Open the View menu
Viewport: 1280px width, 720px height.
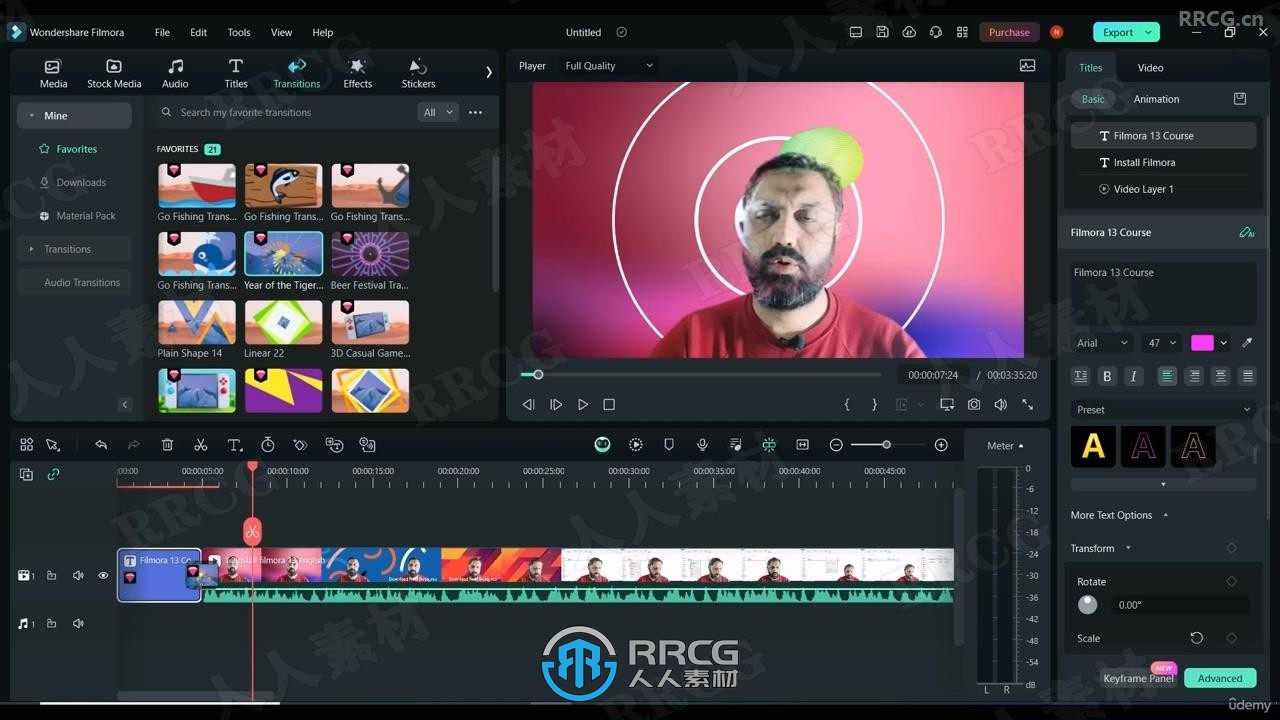coord(282,32)
